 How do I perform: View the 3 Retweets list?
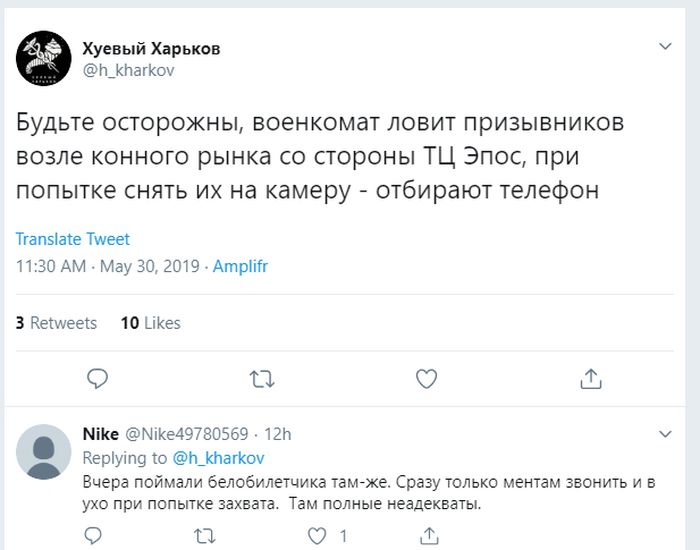pyautogui.click(x=57, y=323)
